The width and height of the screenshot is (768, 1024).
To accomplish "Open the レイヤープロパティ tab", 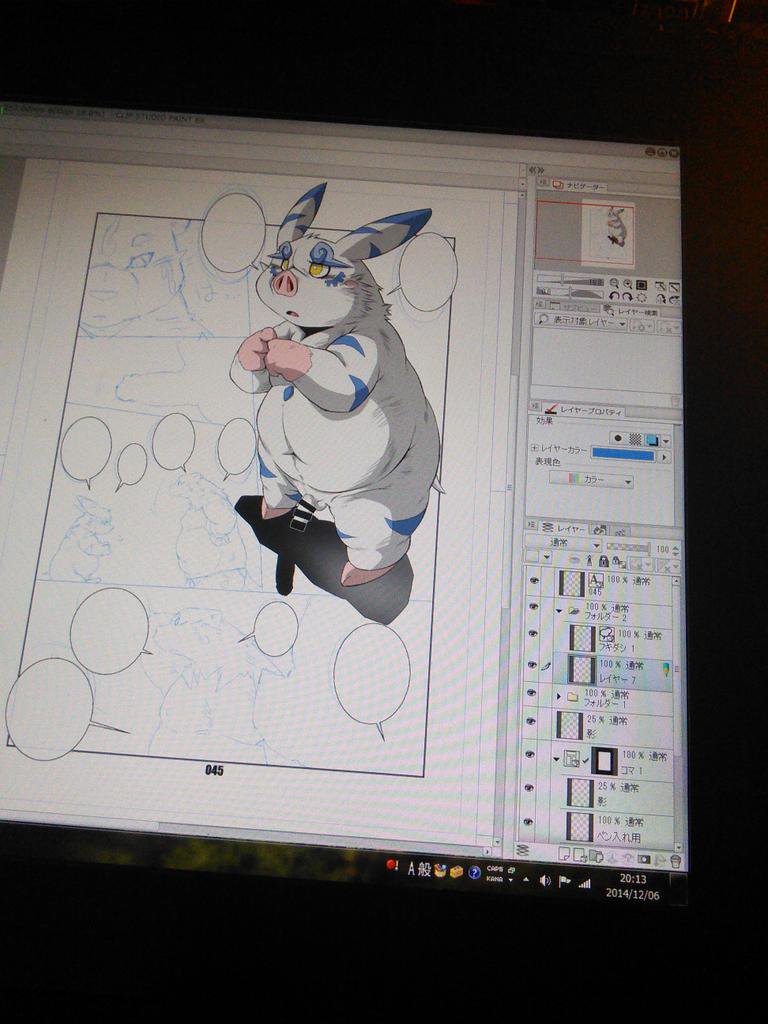I will [584, 411].
